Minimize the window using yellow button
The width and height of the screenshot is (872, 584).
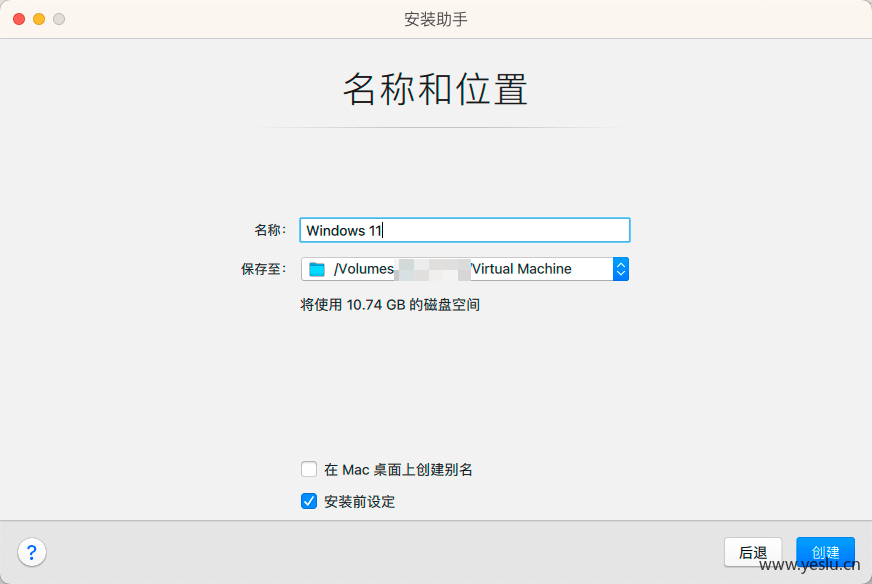point(39,19)
